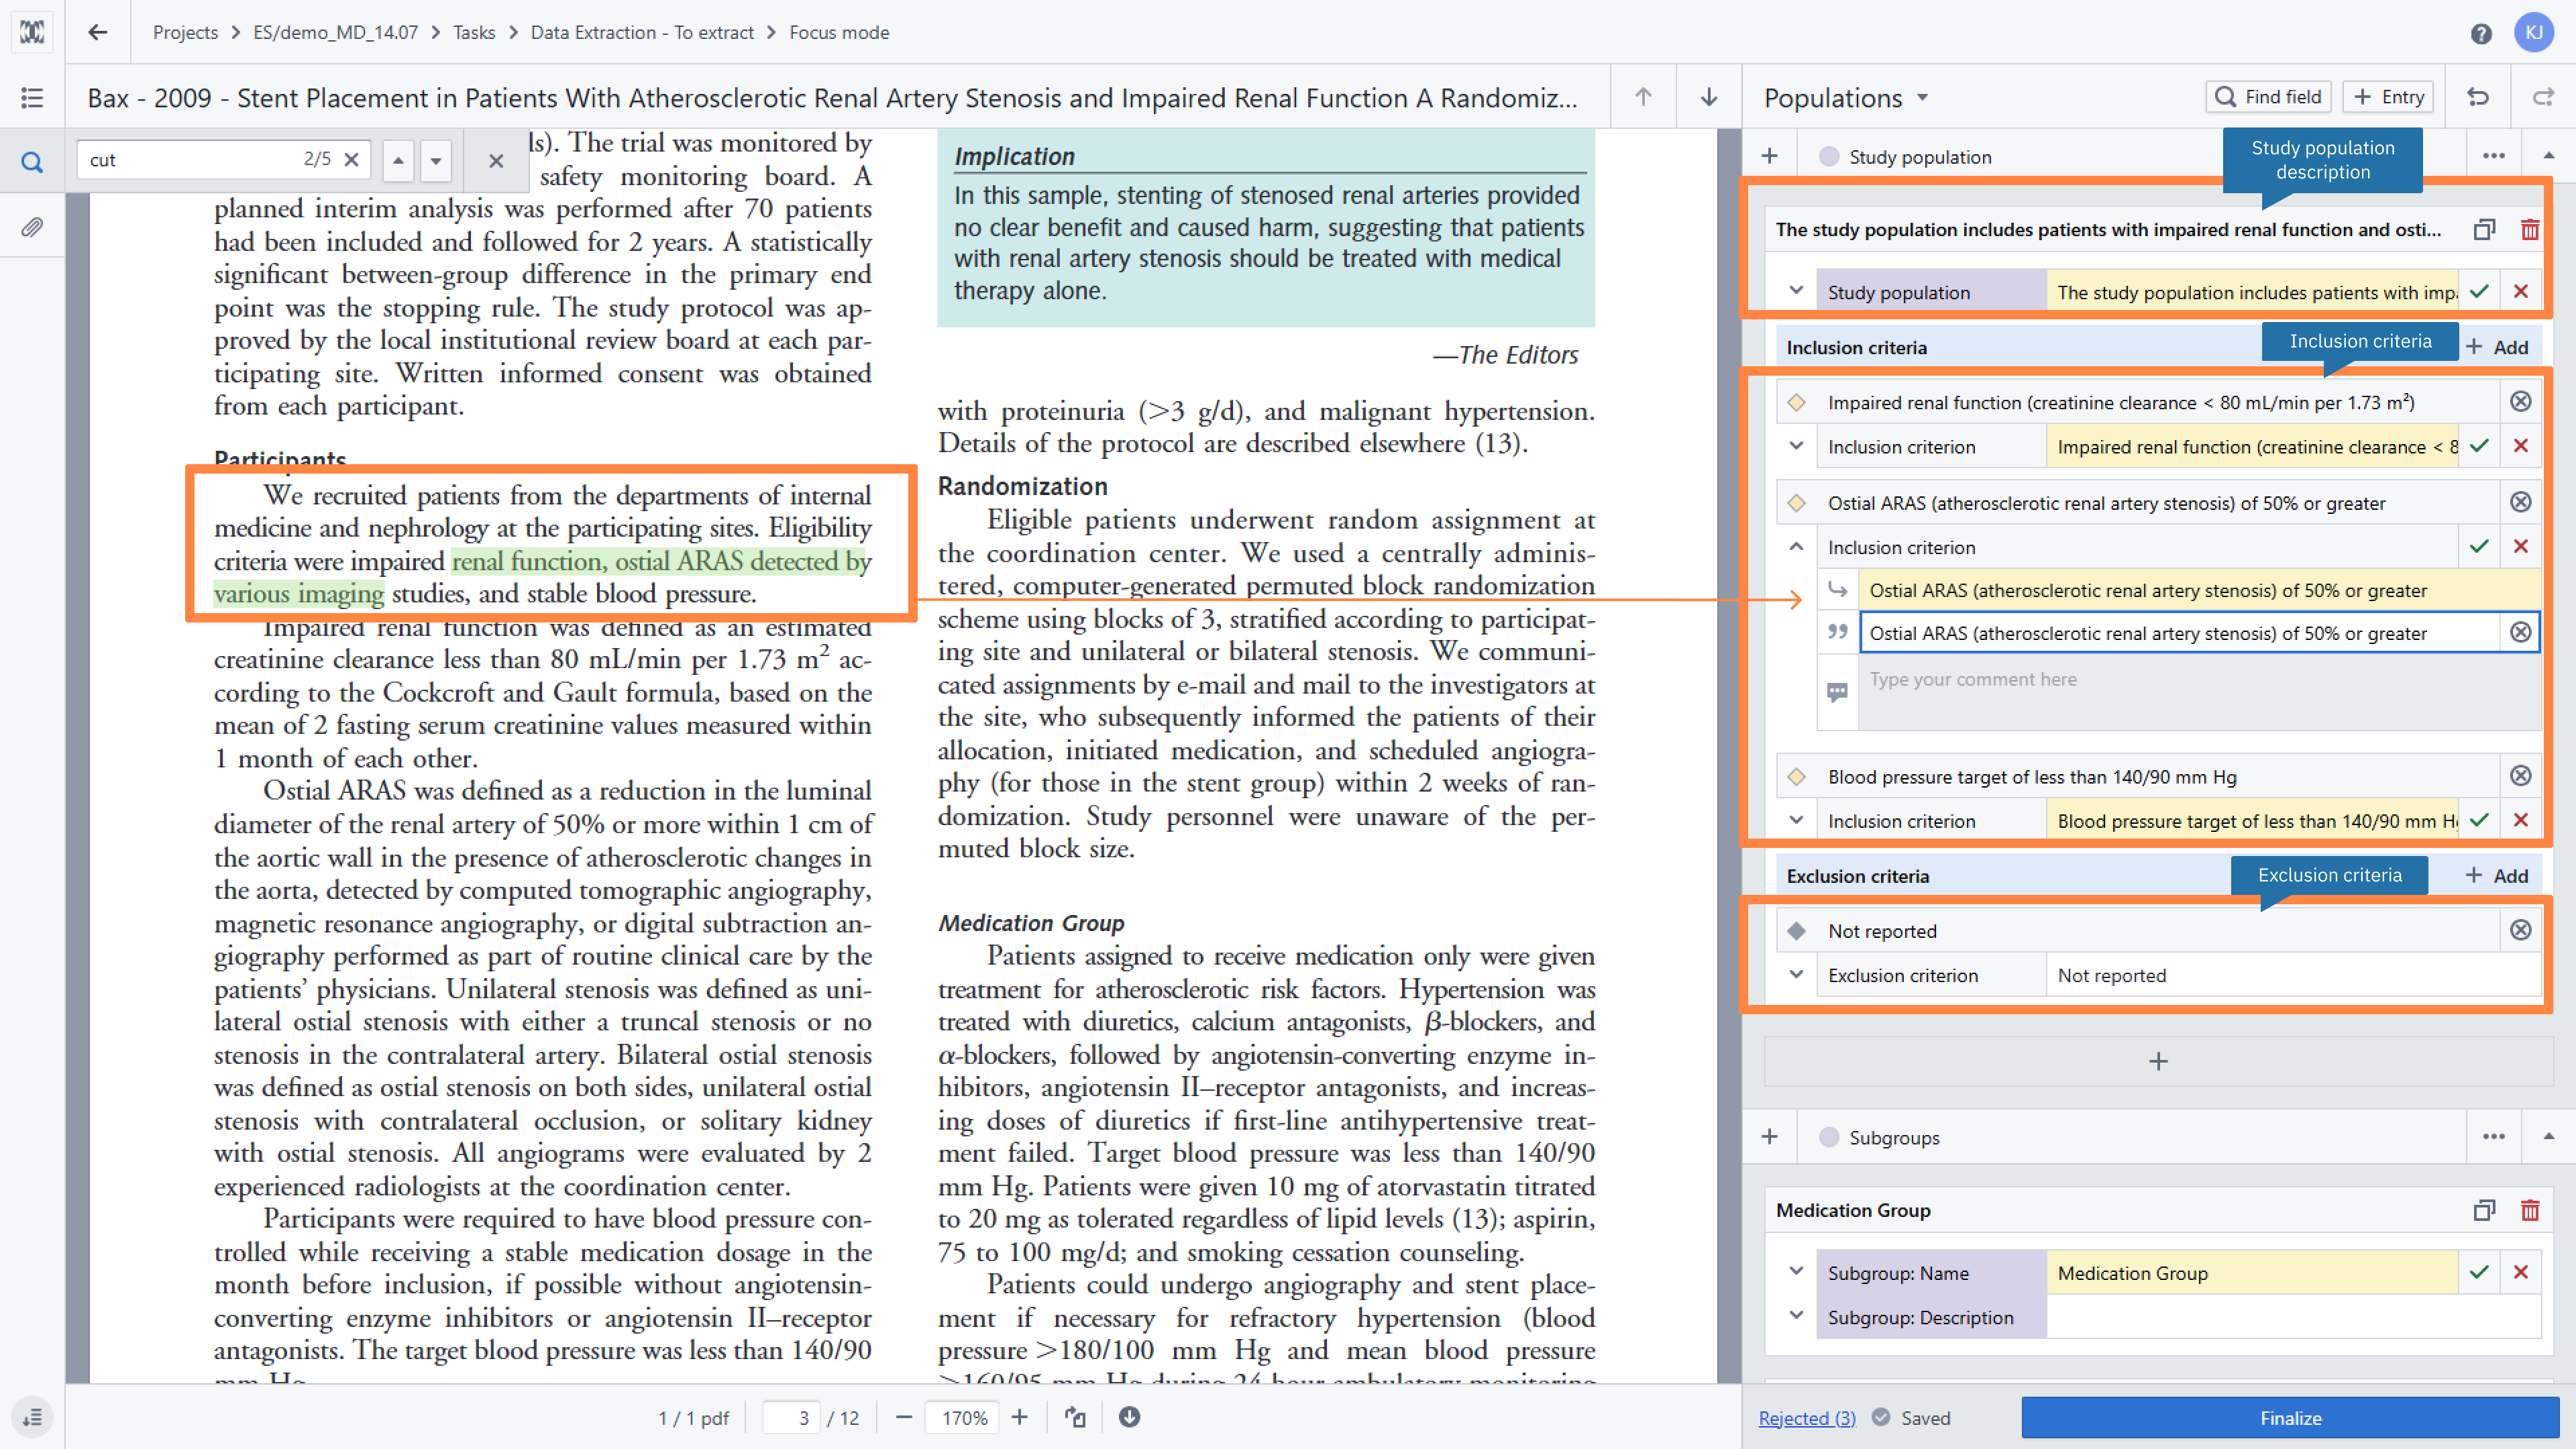Remove the Impaired renal function criterion
The image size is (2576, 1449).
[2521, 402]
